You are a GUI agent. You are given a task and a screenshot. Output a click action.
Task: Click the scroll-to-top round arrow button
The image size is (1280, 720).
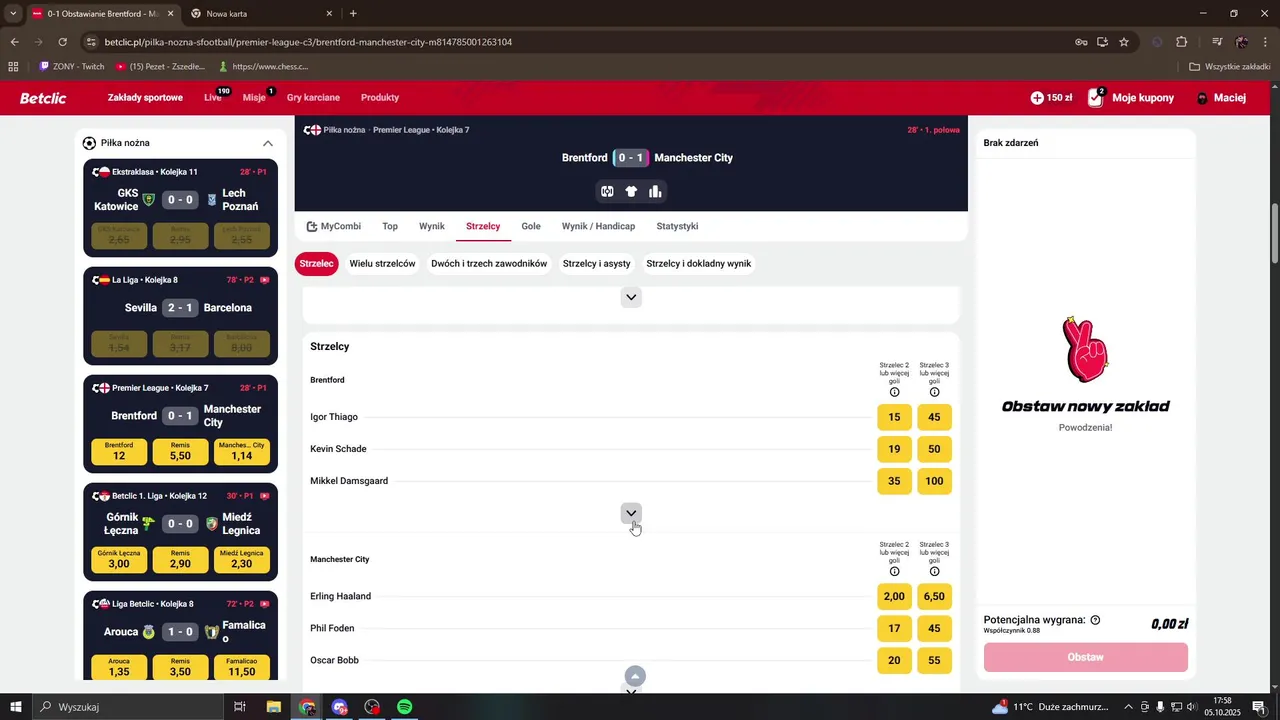coord(635,676)
